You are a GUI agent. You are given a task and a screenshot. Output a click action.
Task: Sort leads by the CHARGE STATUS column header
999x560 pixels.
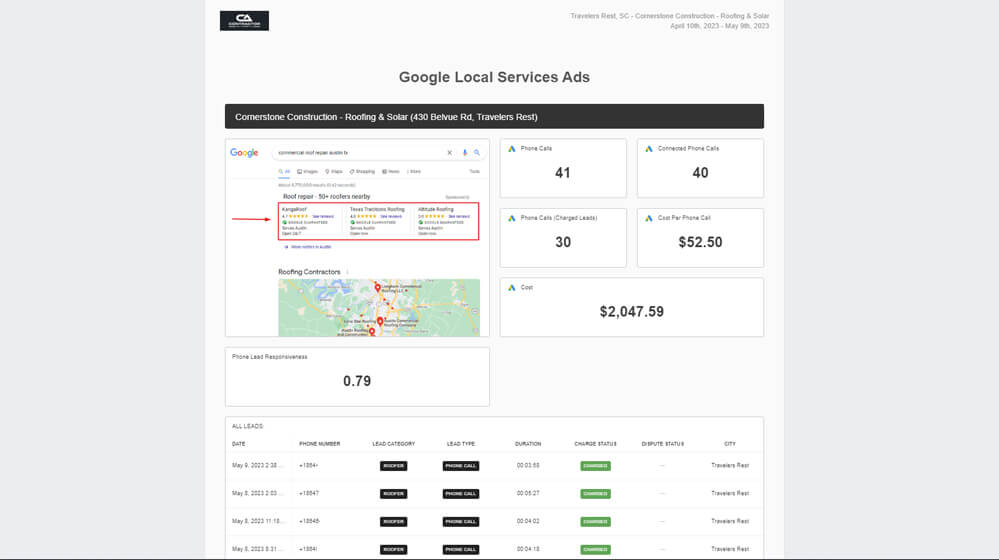coord(595,444)
